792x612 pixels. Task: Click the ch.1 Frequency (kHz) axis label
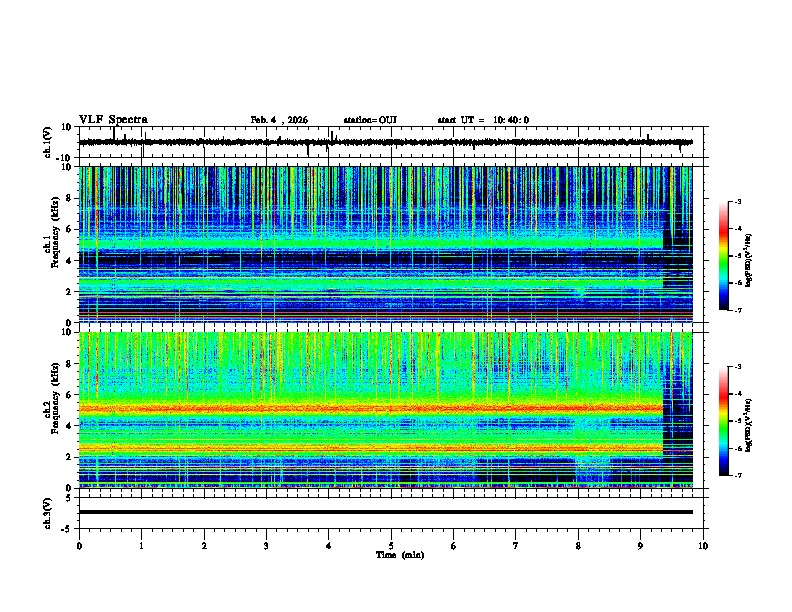coord(53,232)
